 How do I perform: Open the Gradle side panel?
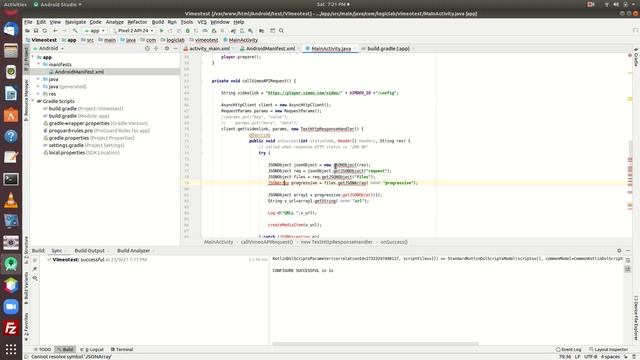(x=636, y=58)
